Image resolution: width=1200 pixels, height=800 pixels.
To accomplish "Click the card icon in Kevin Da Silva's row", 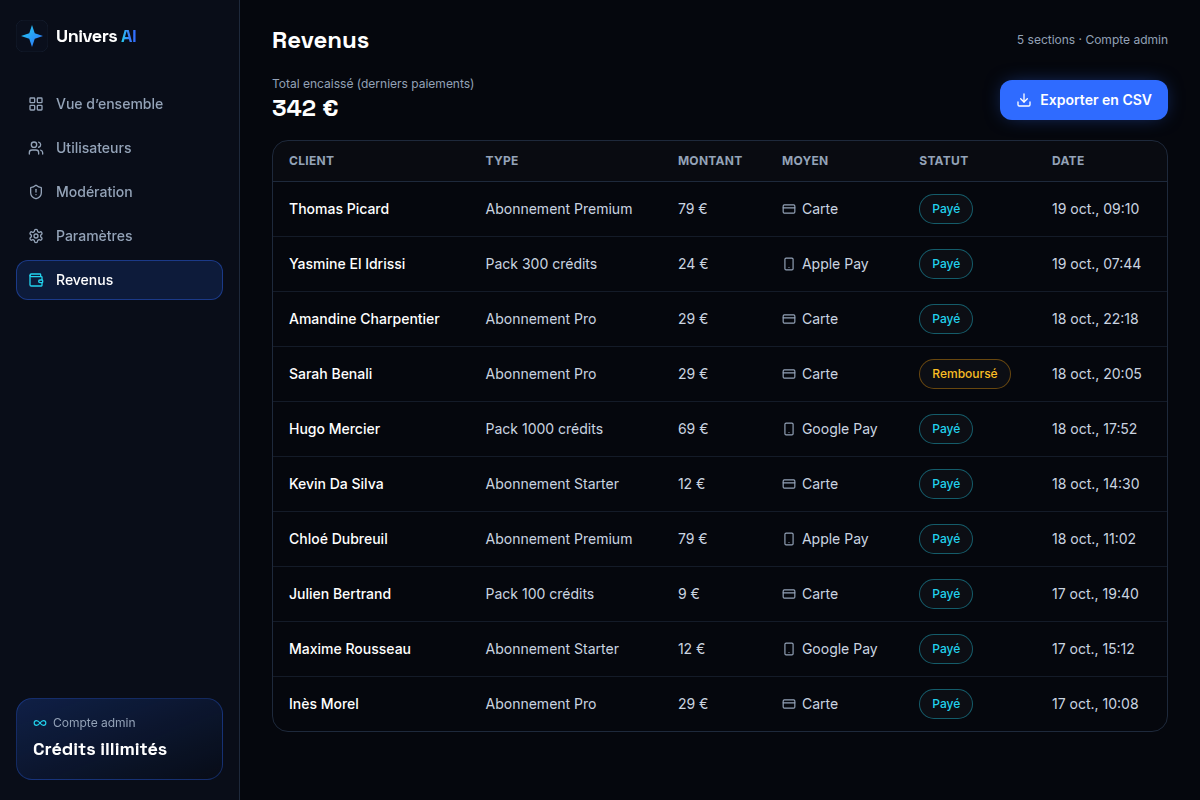I will tap(789, 484).
